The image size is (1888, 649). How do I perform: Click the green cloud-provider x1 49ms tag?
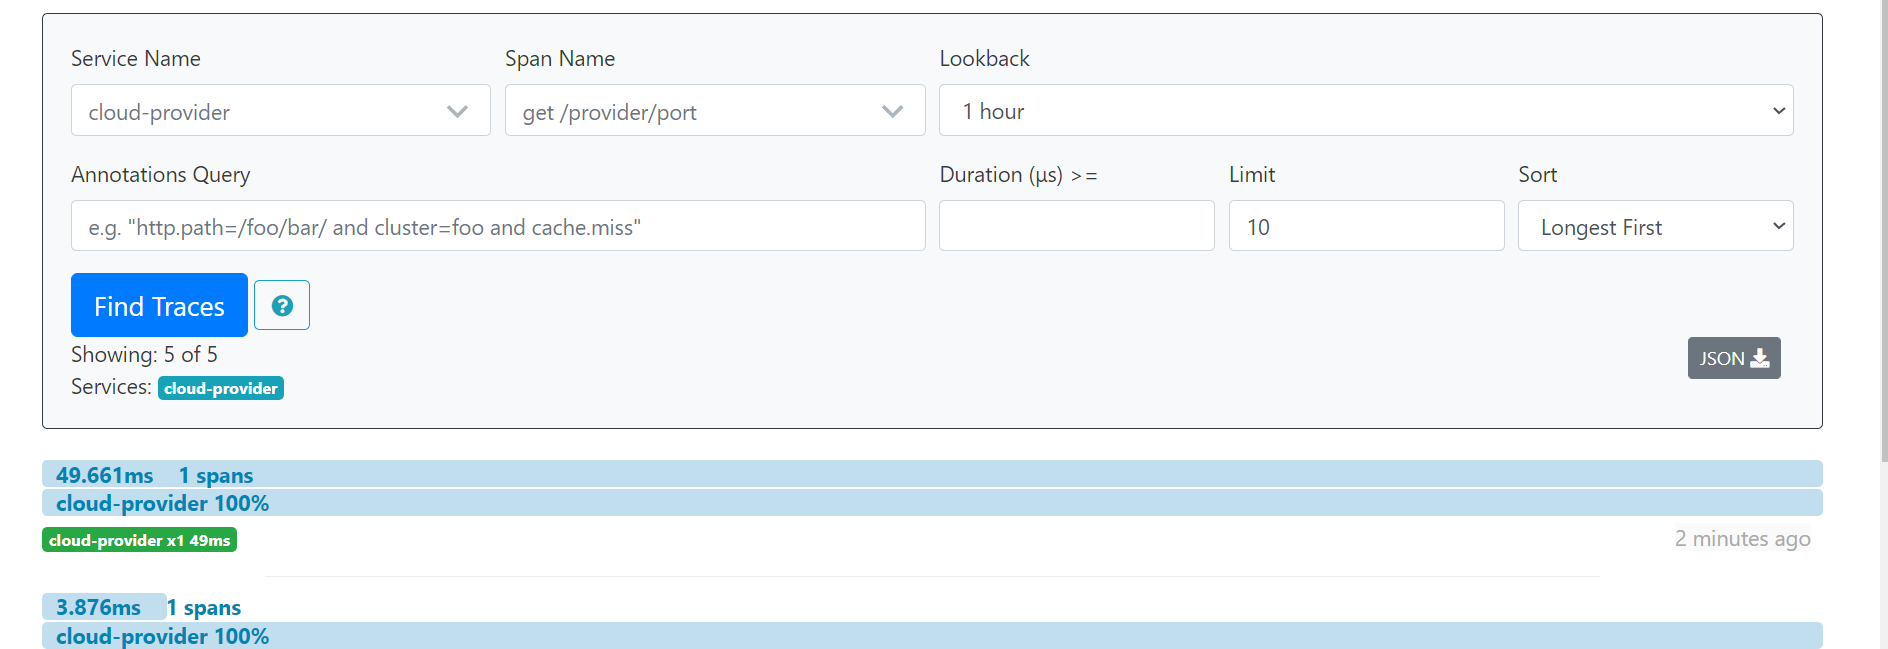click(x=139, y=540)
